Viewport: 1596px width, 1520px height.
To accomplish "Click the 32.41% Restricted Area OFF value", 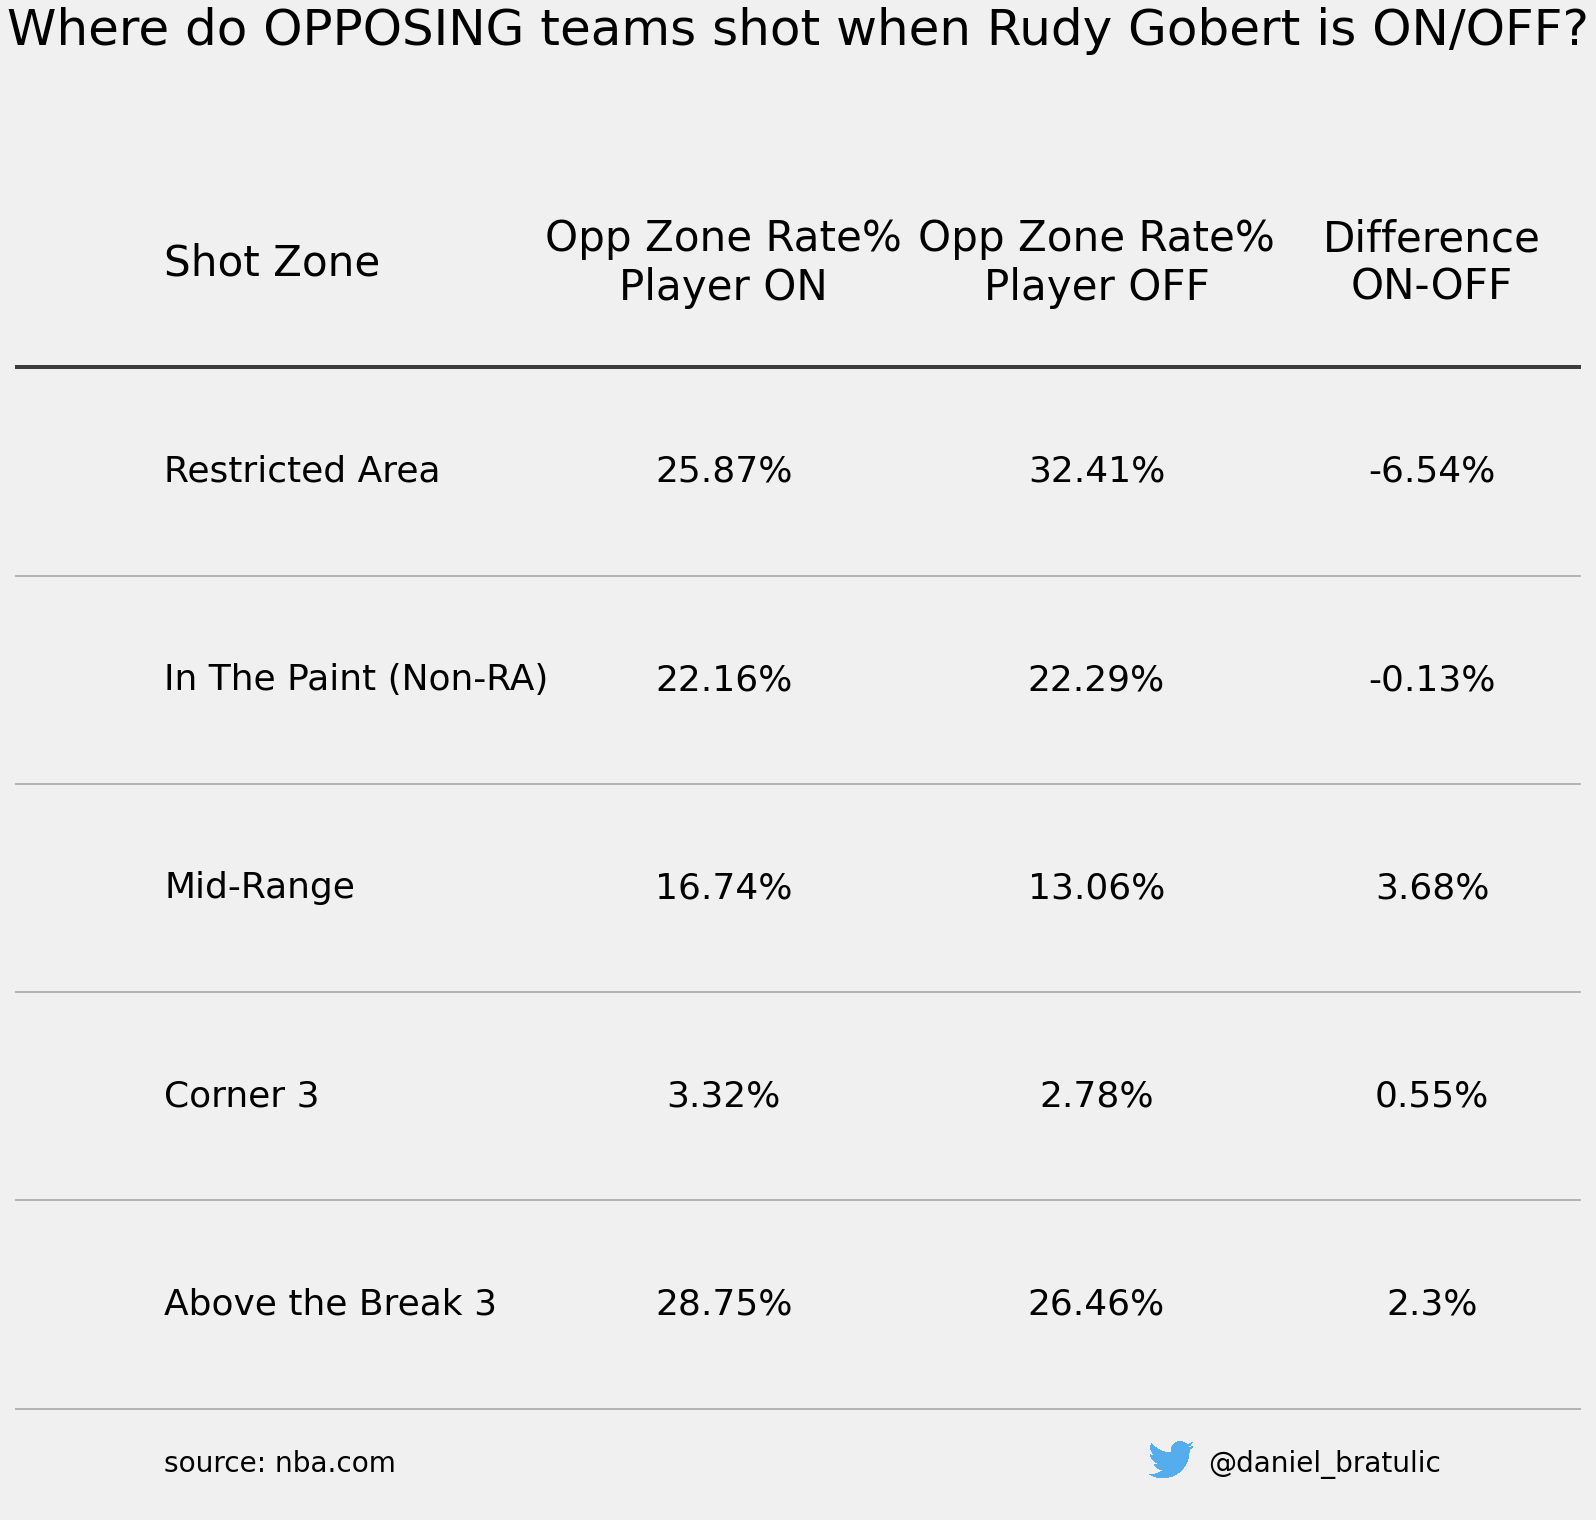I will [1097, 470].
